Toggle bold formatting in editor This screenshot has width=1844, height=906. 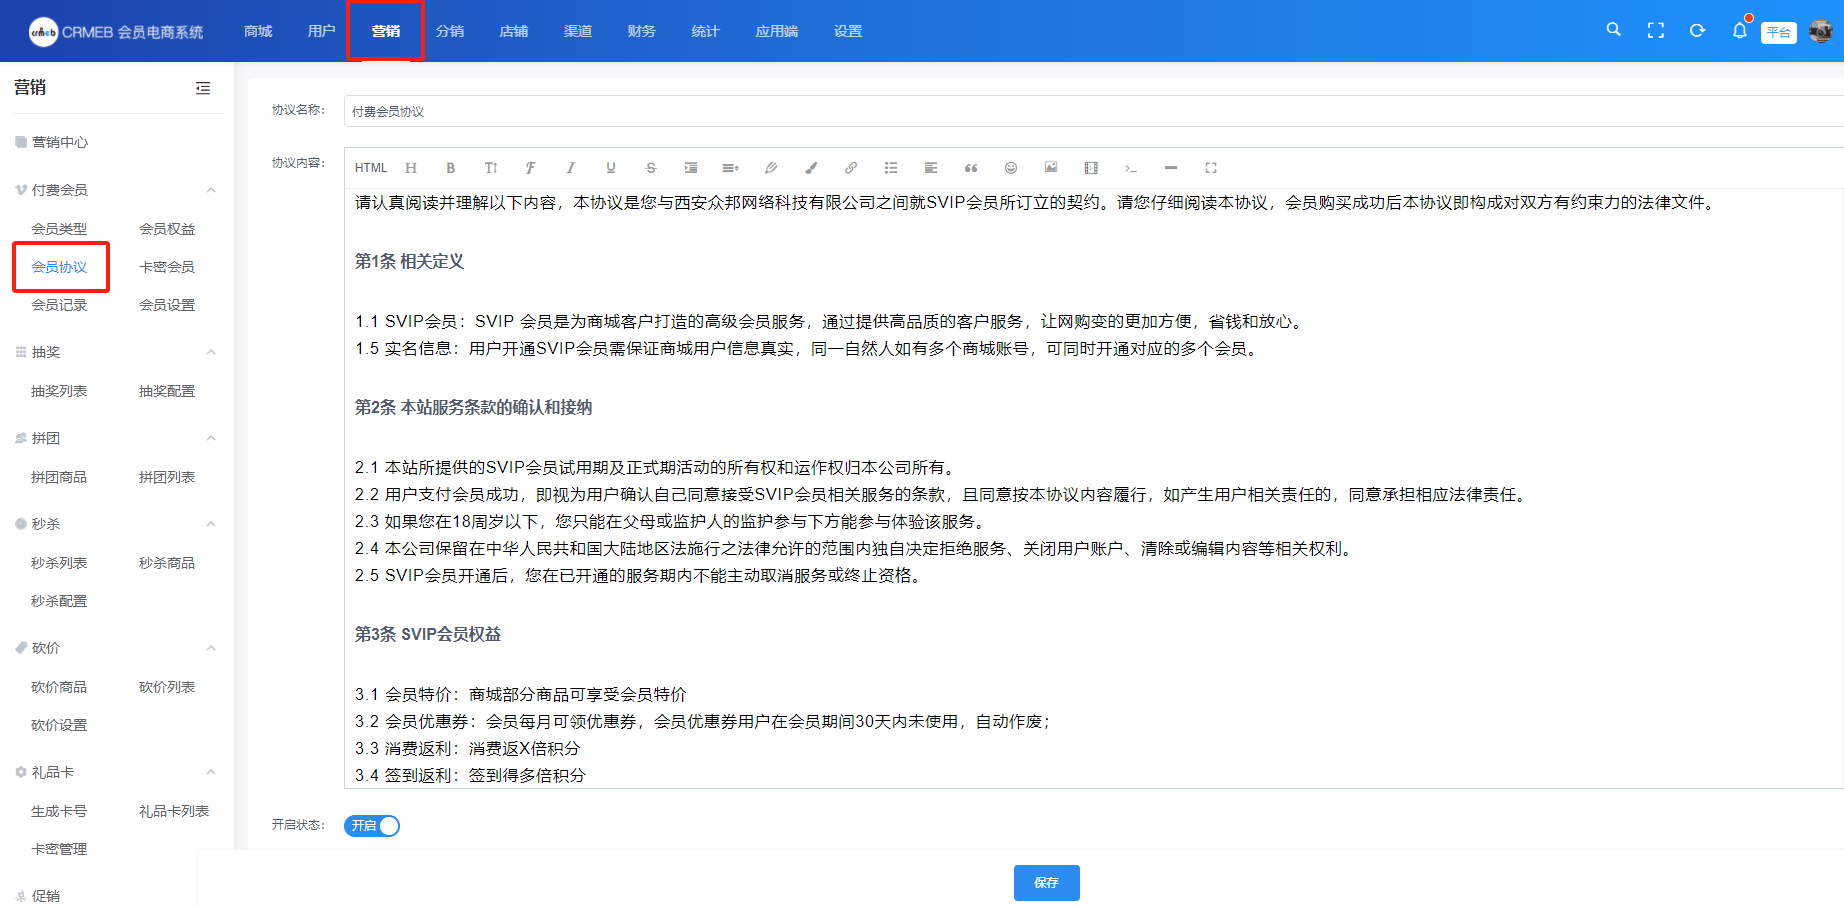click(x=451, y=168)
